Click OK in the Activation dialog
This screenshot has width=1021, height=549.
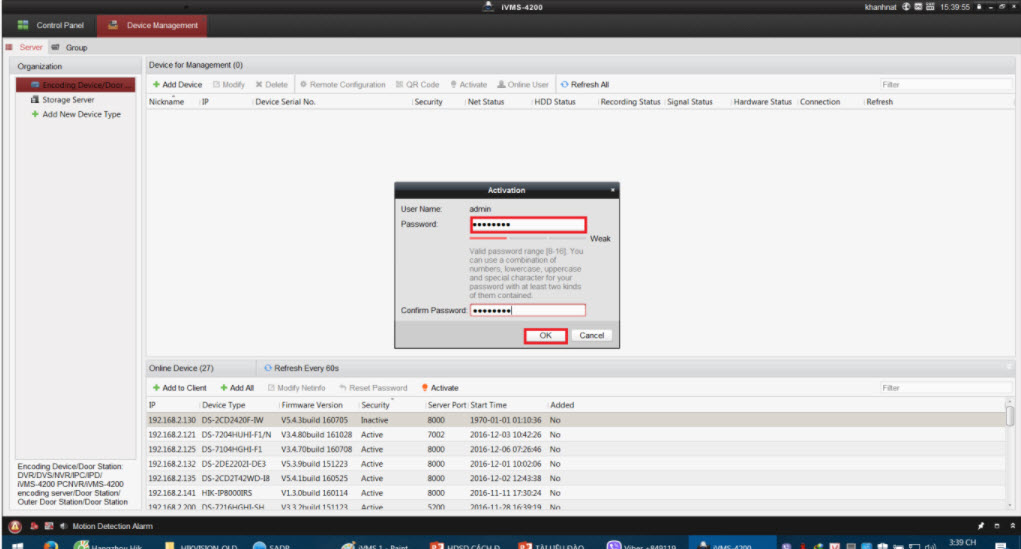(546, 336)
